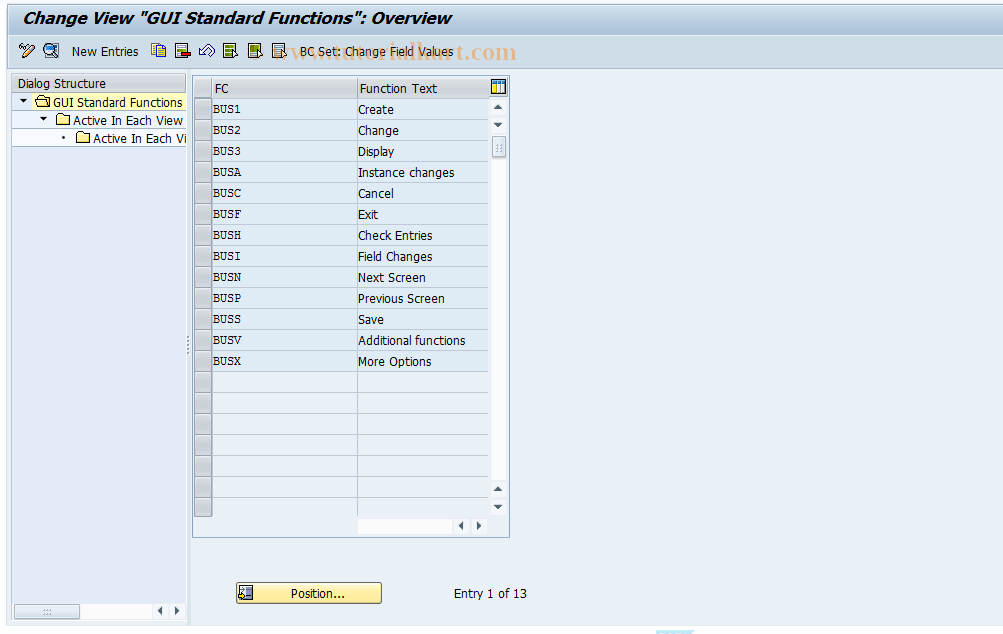Click the Change function text cell
The image size is (1003, 634).
tap(423, 131)
